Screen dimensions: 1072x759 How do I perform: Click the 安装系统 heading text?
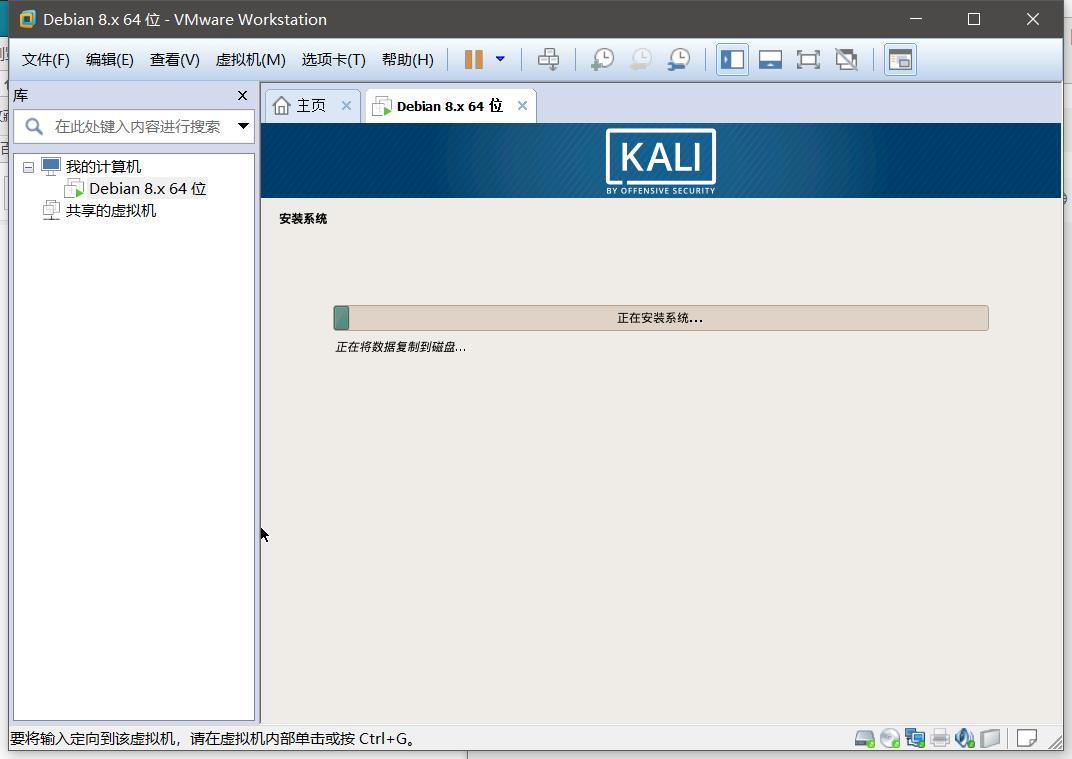(x=303, y=219)
